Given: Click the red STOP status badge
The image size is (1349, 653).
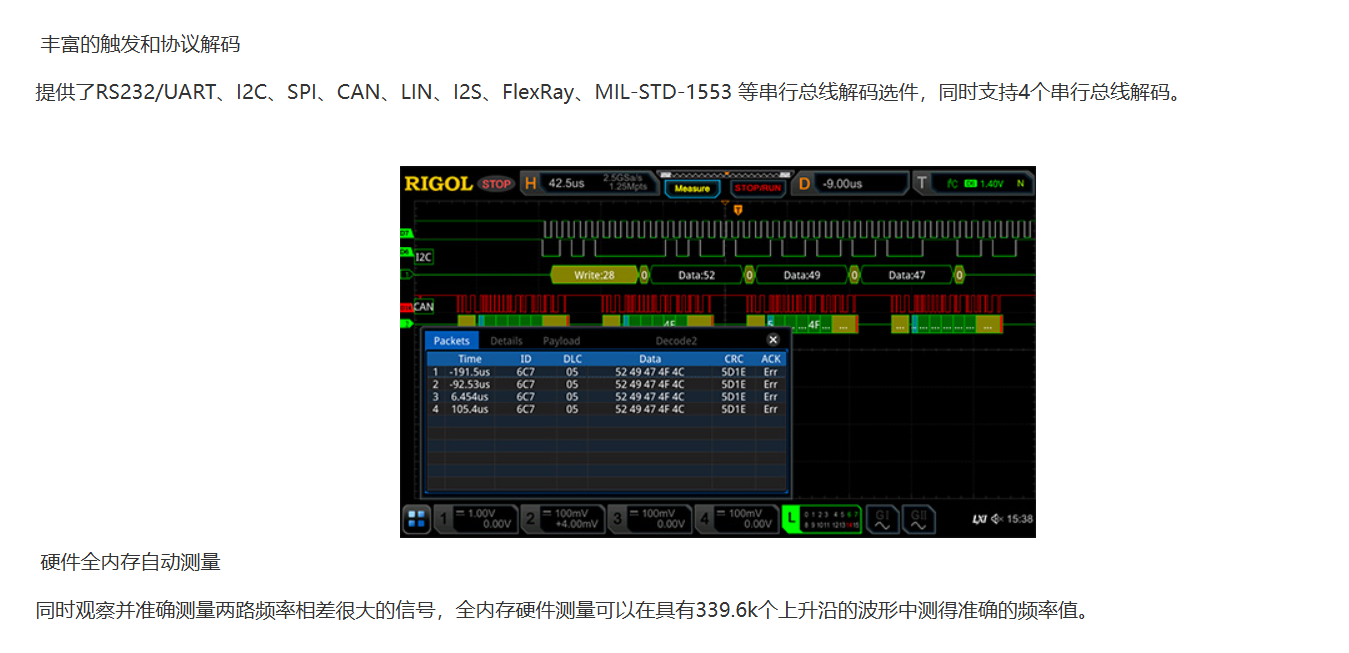Looking at the screenshot, I should pos(496,183).
